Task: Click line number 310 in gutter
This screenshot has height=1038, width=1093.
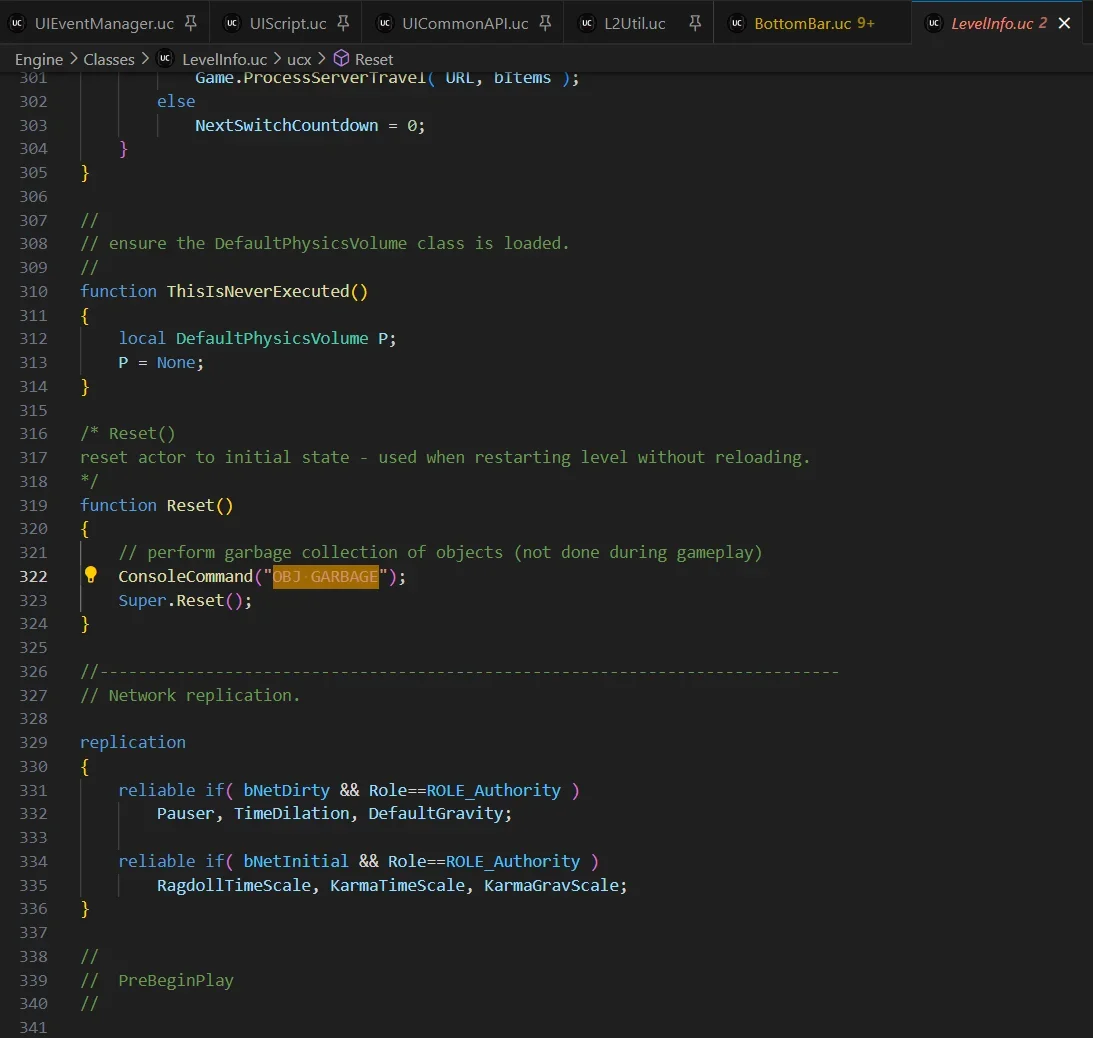Action: pyautogui.click(x=33, y=291)
